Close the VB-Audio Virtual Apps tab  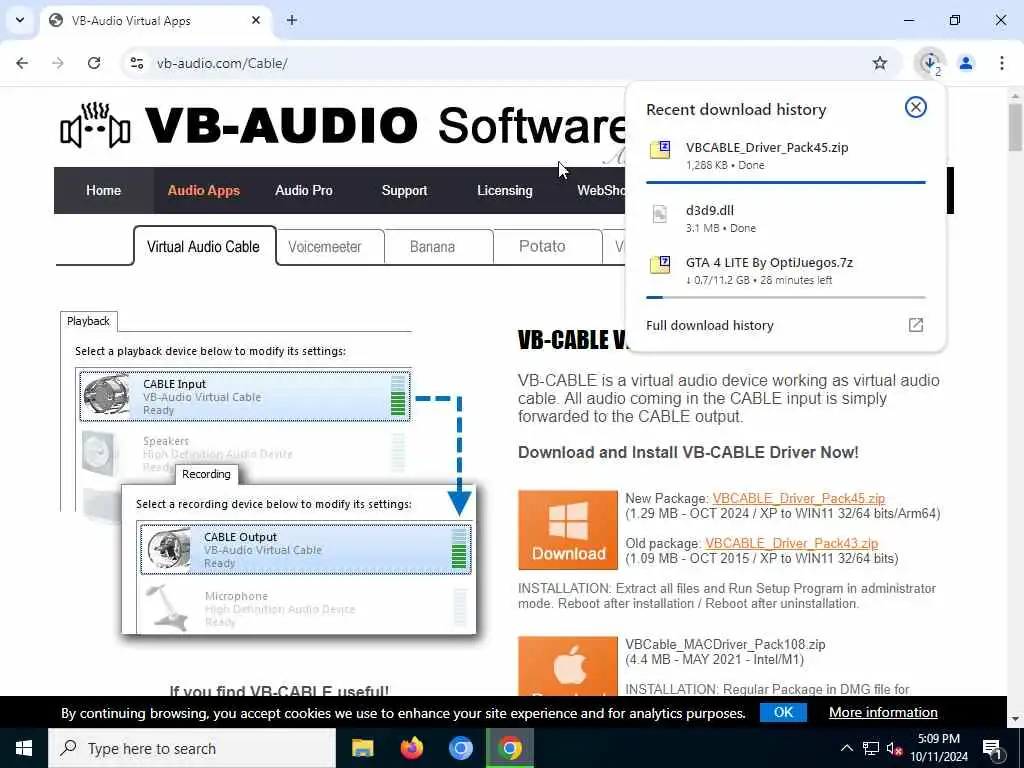point(256,20)
